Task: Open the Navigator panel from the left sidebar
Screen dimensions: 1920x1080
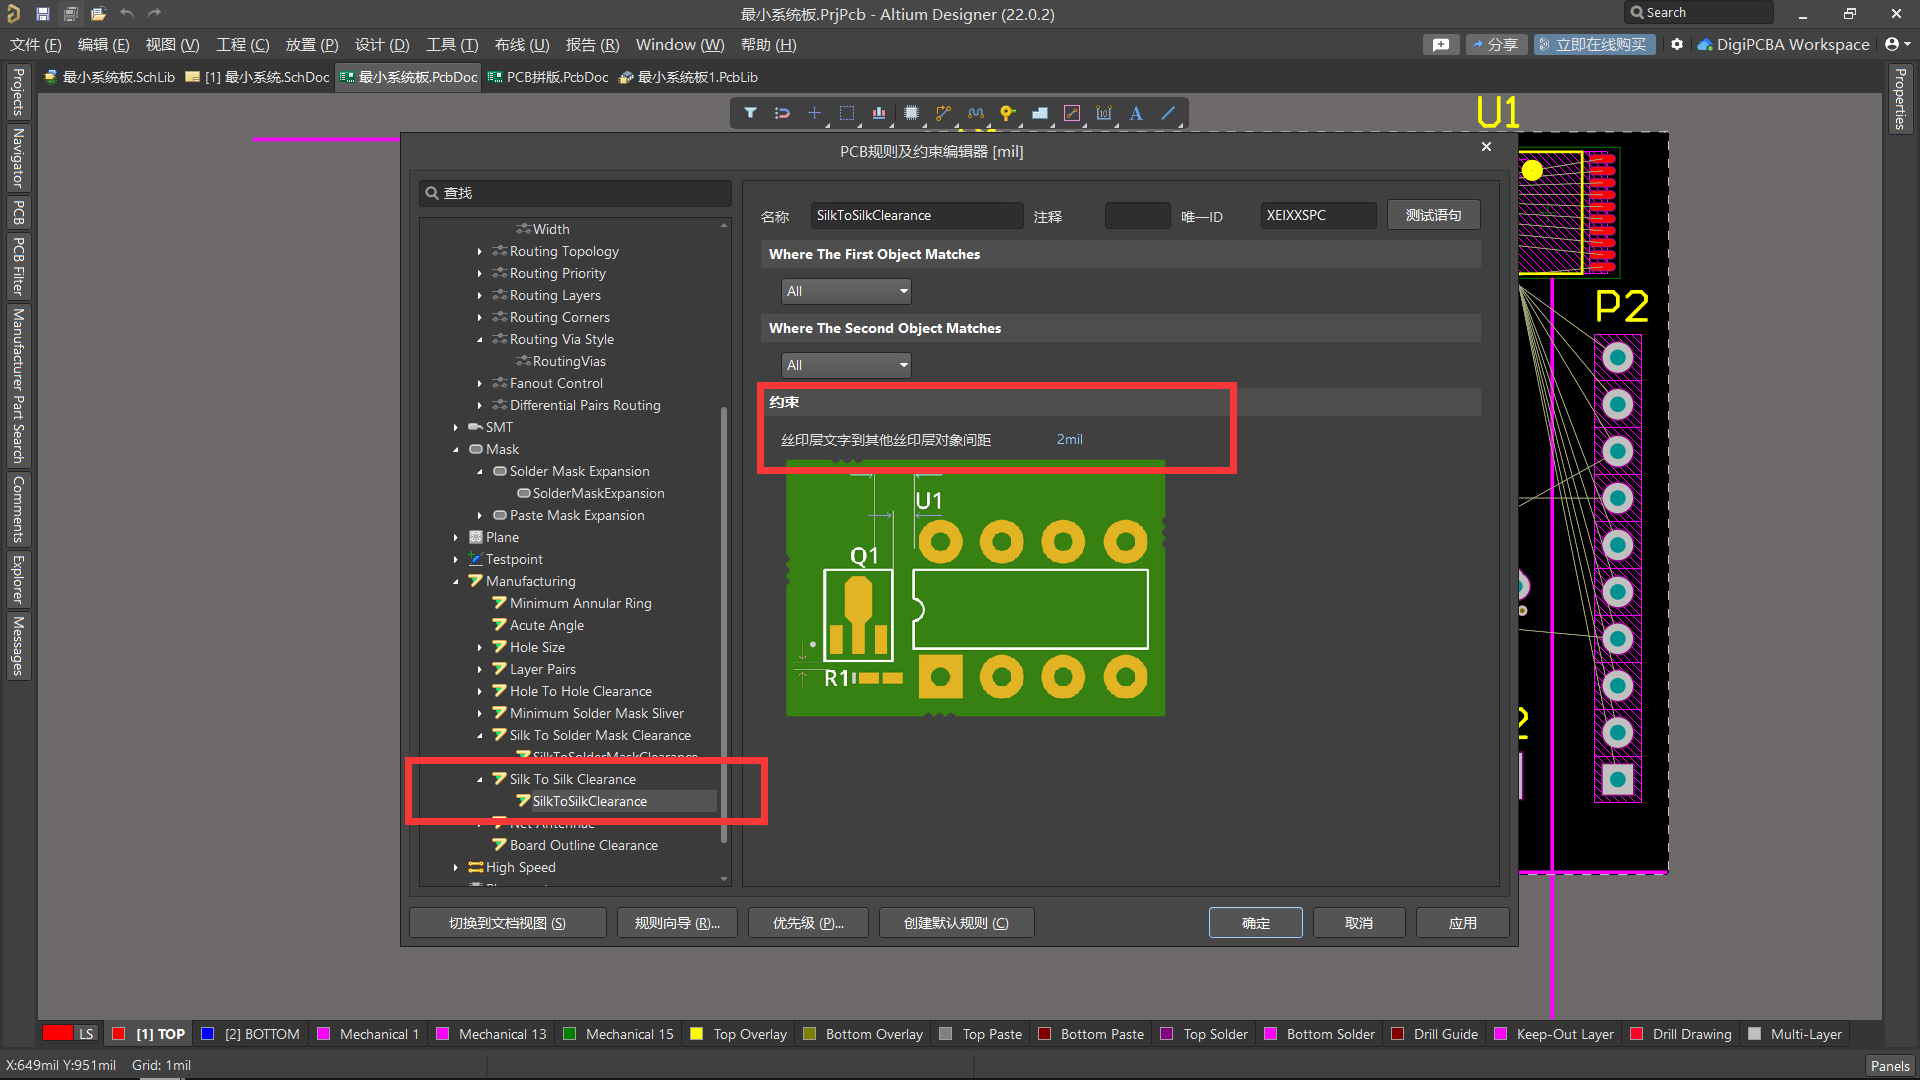Action: tap(17, 157)
